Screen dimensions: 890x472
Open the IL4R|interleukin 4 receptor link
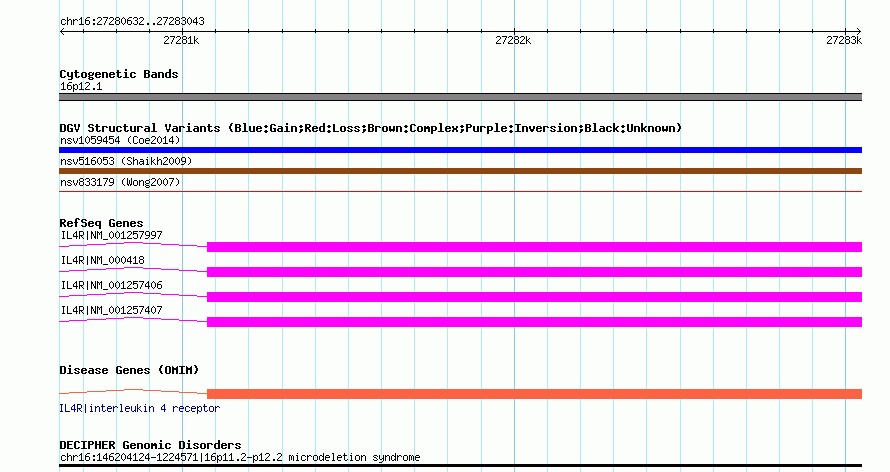(x=139, y=408)
